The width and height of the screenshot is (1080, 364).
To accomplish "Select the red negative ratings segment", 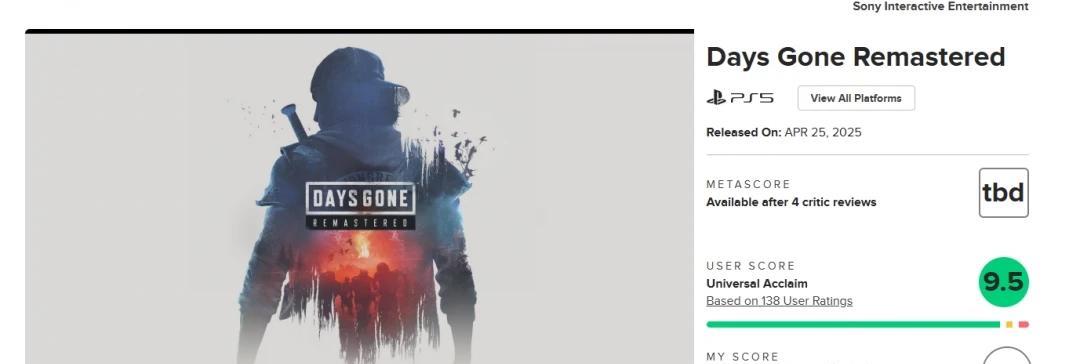I will [x=1024, y=324].
